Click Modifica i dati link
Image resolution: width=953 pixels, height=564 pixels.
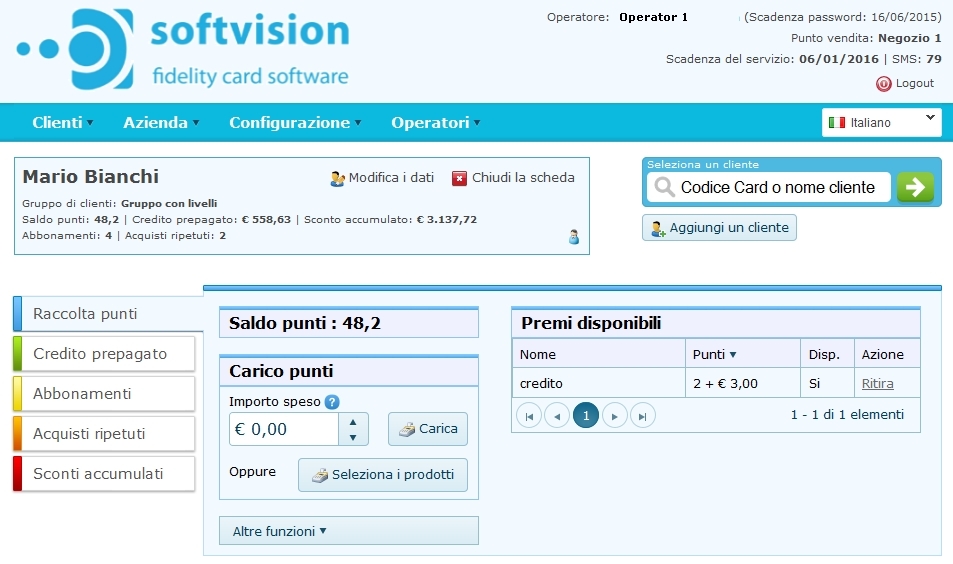point(391,177)
